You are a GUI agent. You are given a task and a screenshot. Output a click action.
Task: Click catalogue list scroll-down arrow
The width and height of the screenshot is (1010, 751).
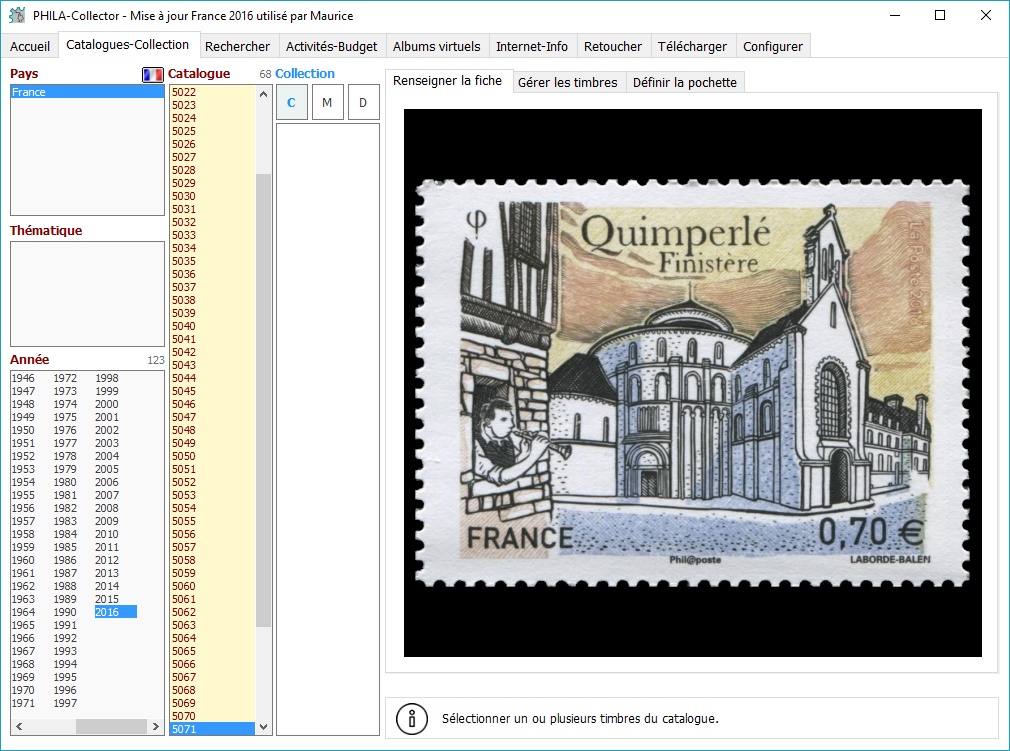pos(263,727)
